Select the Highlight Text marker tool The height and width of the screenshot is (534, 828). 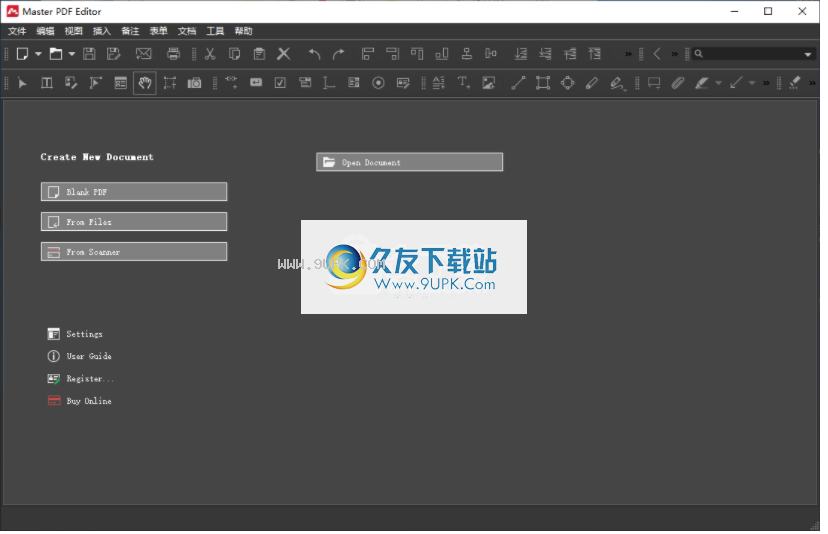[x=702, y=83]
